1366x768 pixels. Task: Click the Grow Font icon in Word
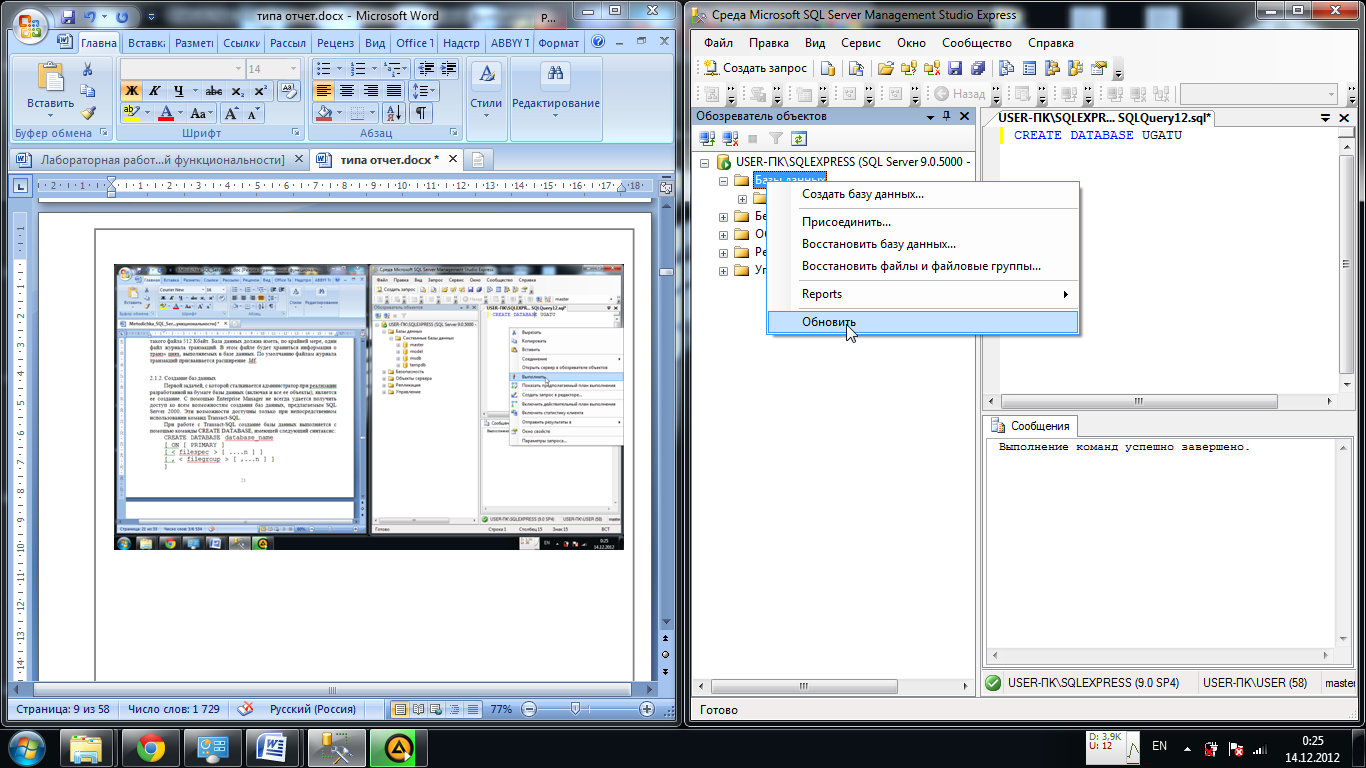[x=232, y=113]
